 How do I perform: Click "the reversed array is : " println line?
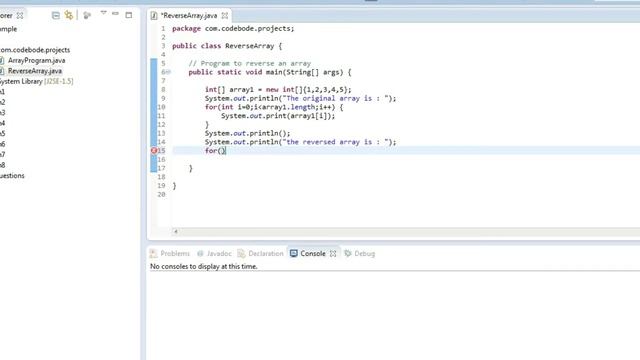[300, 142]
